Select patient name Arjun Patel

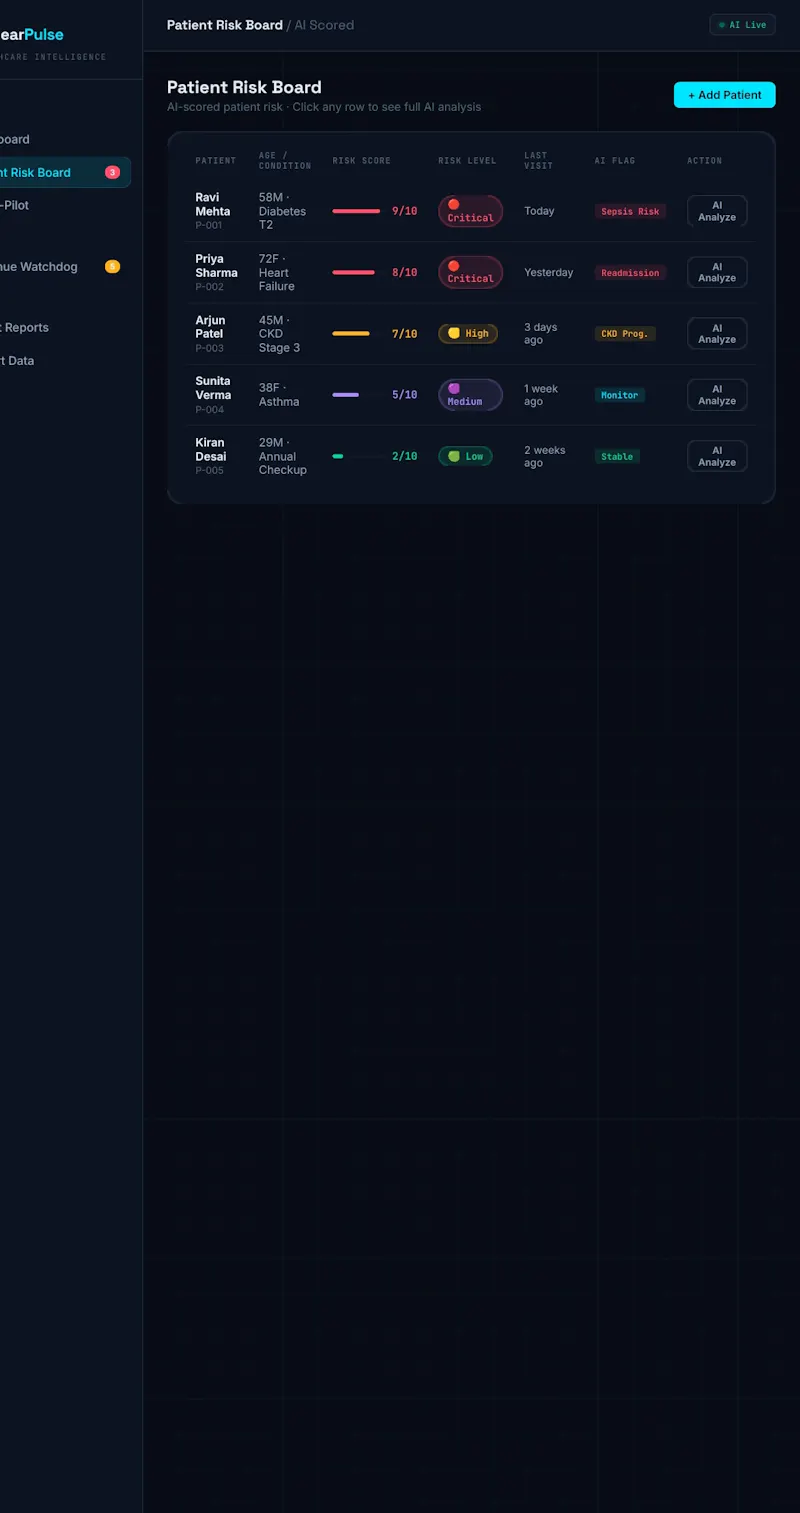click(210, 327)
